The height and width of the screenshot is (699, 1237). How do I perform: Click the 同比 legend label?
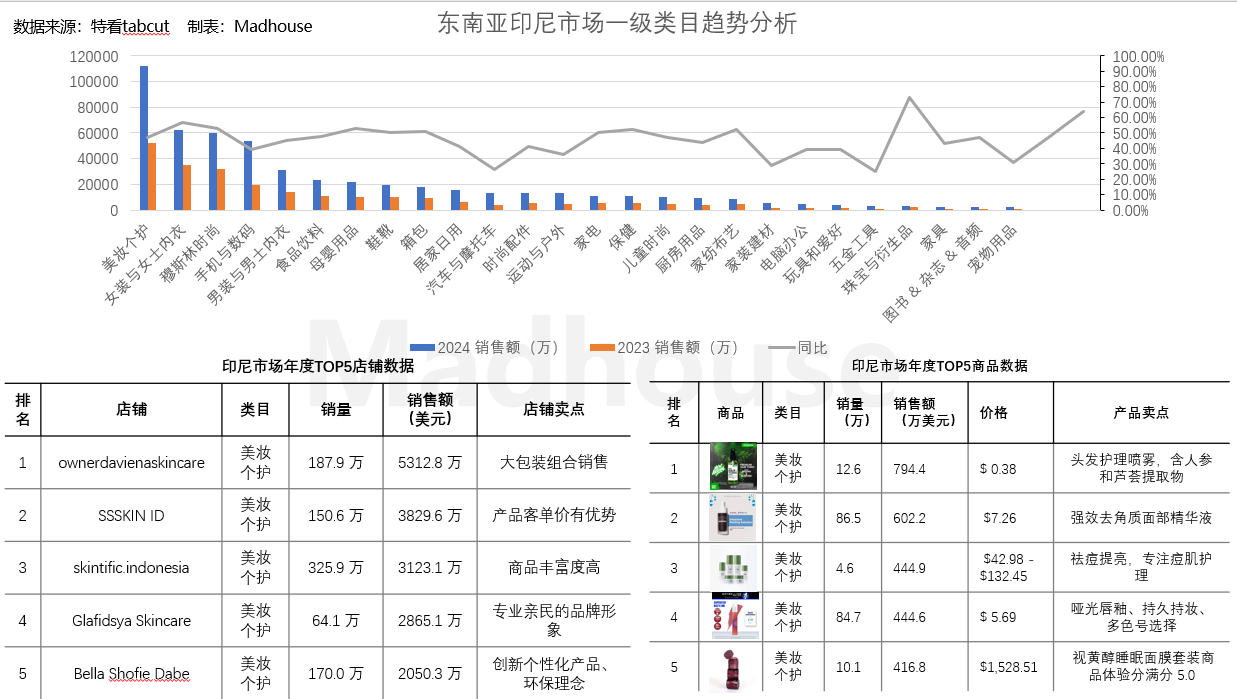pyautogui.click(x=813, y=348)
